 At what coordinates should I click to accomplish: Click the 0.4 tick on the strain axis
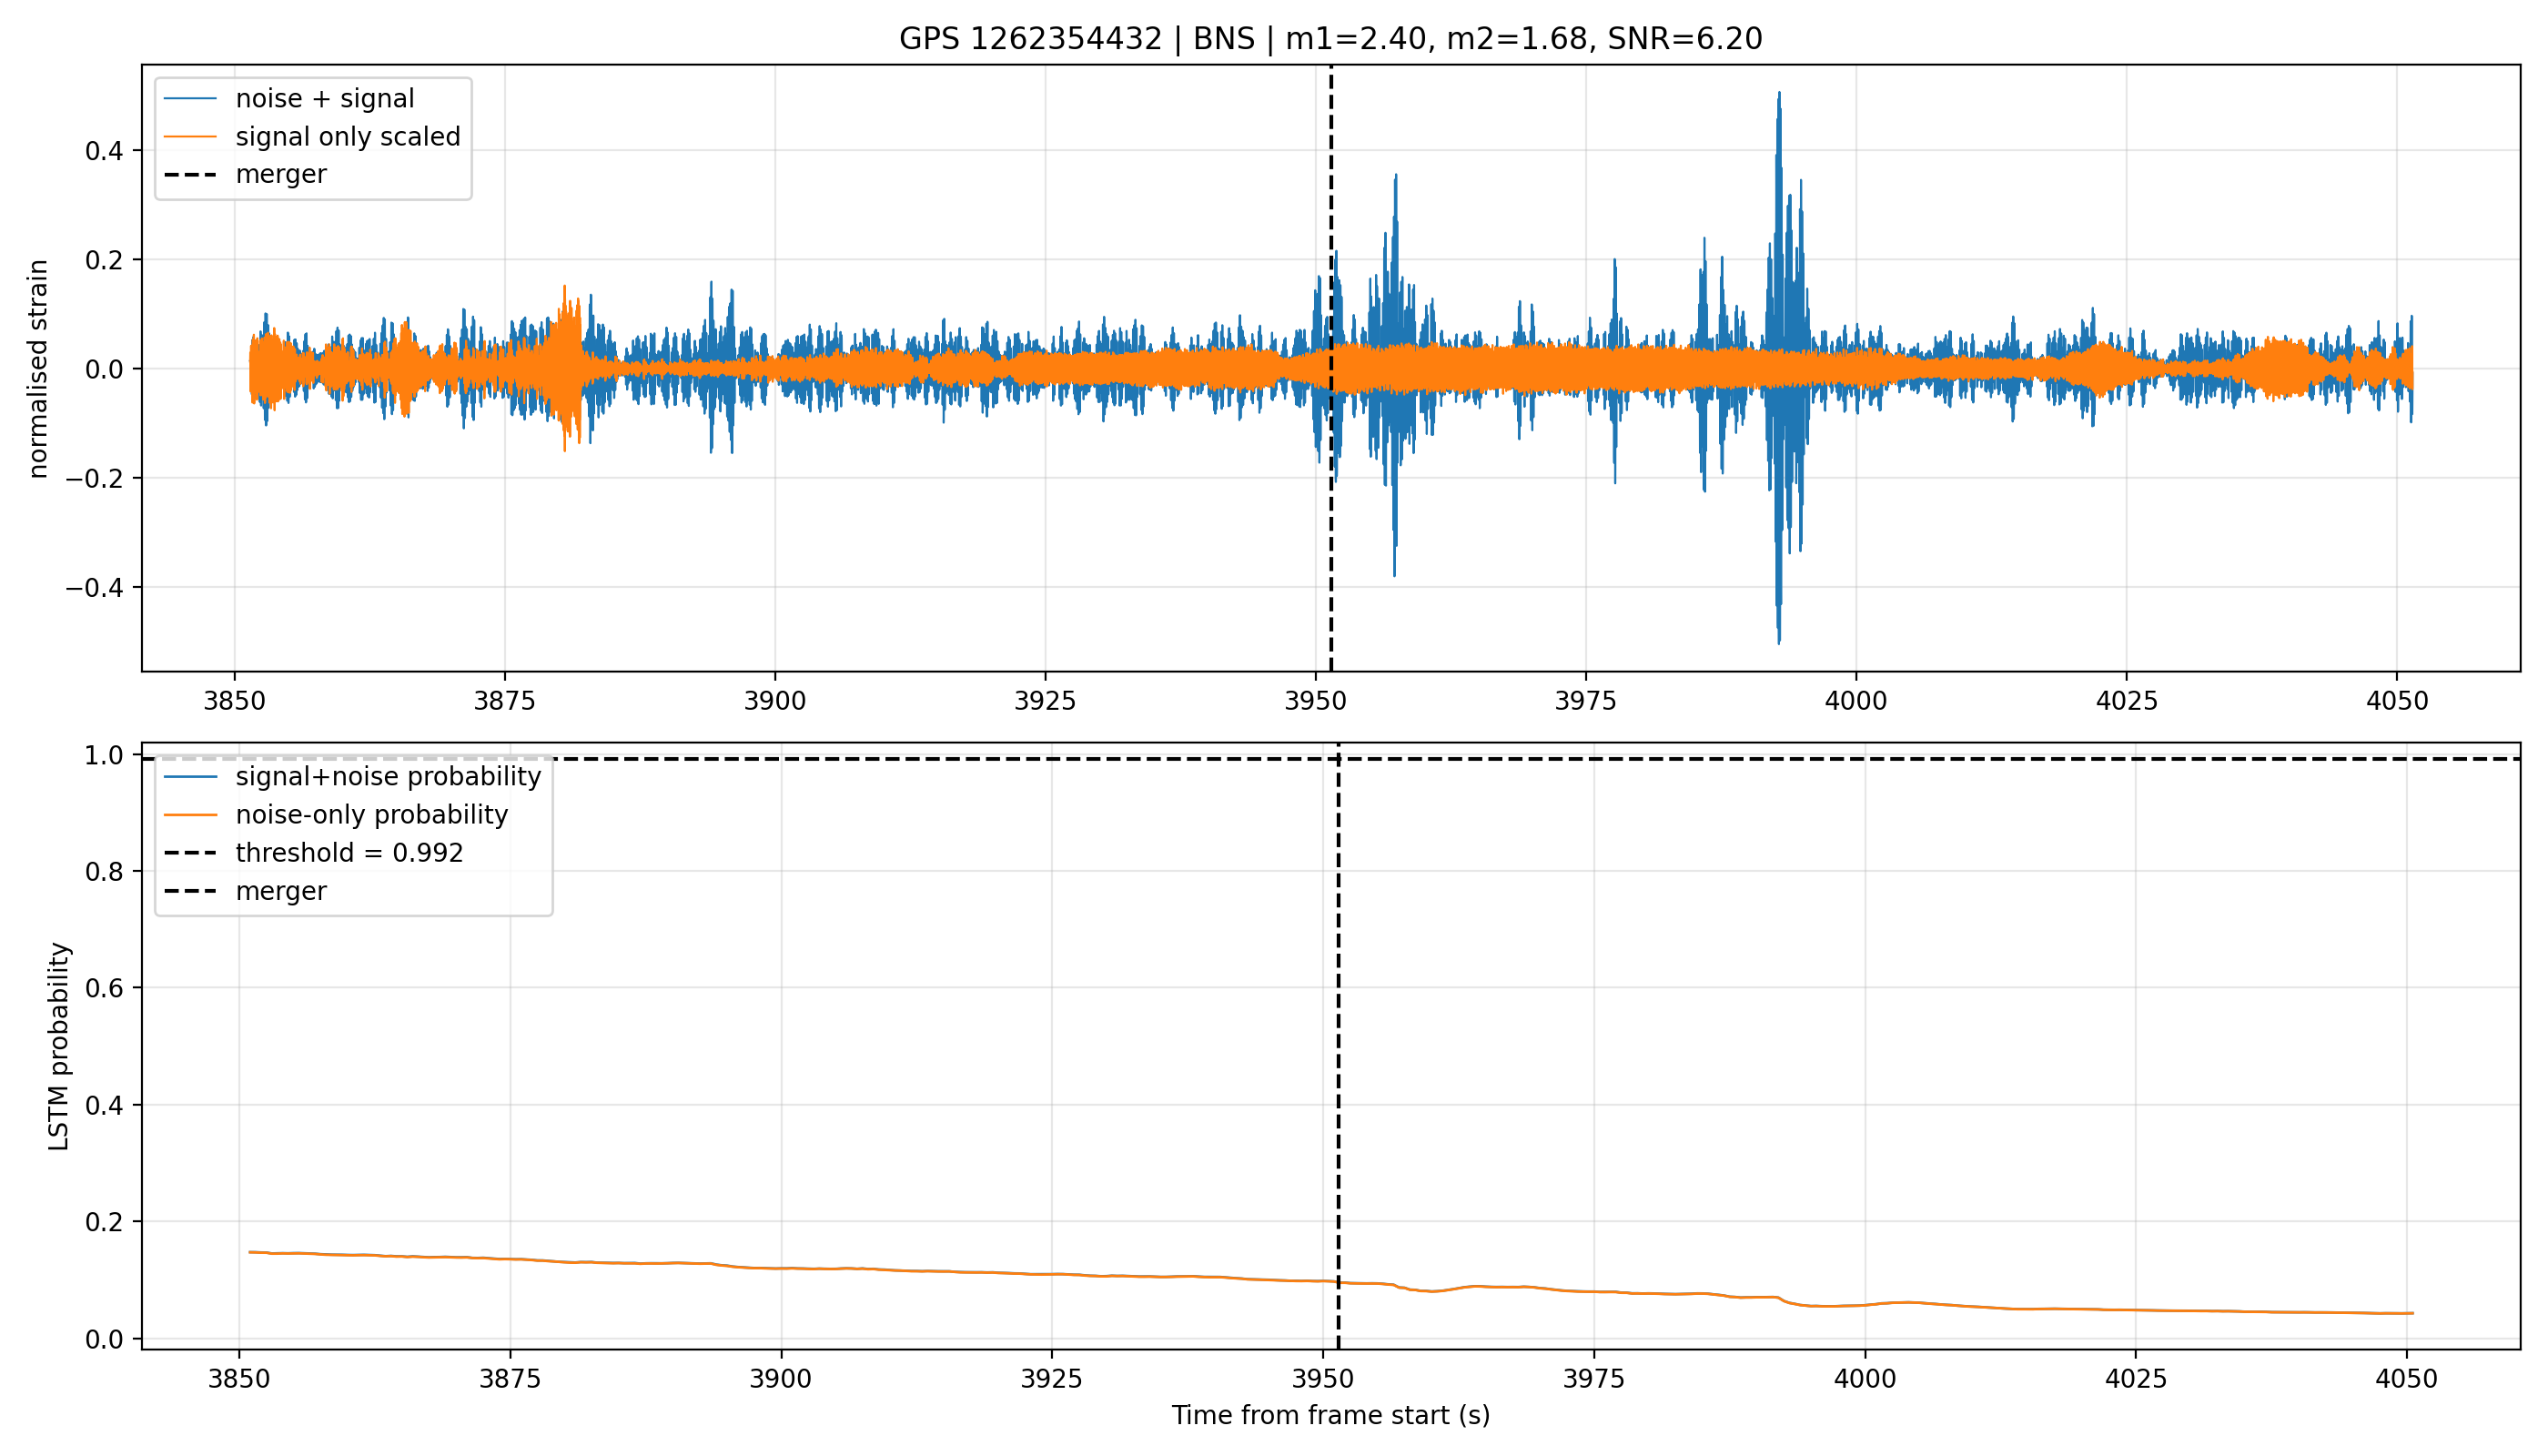104,151
